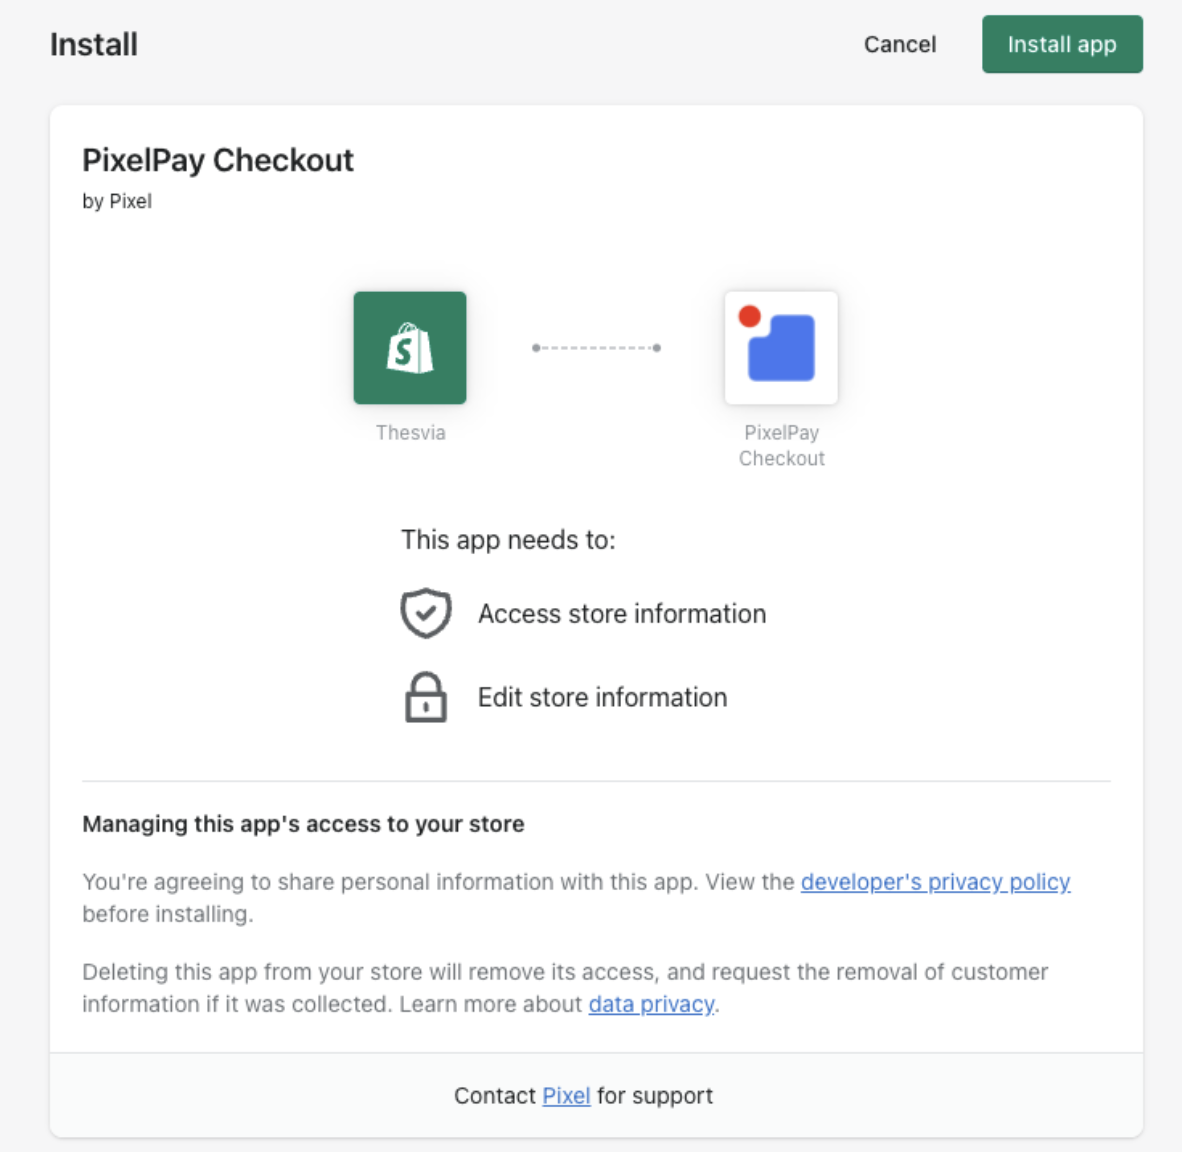Open the developer's privacy policy link
1182x1152 pixels.
[x=935, y=881]
